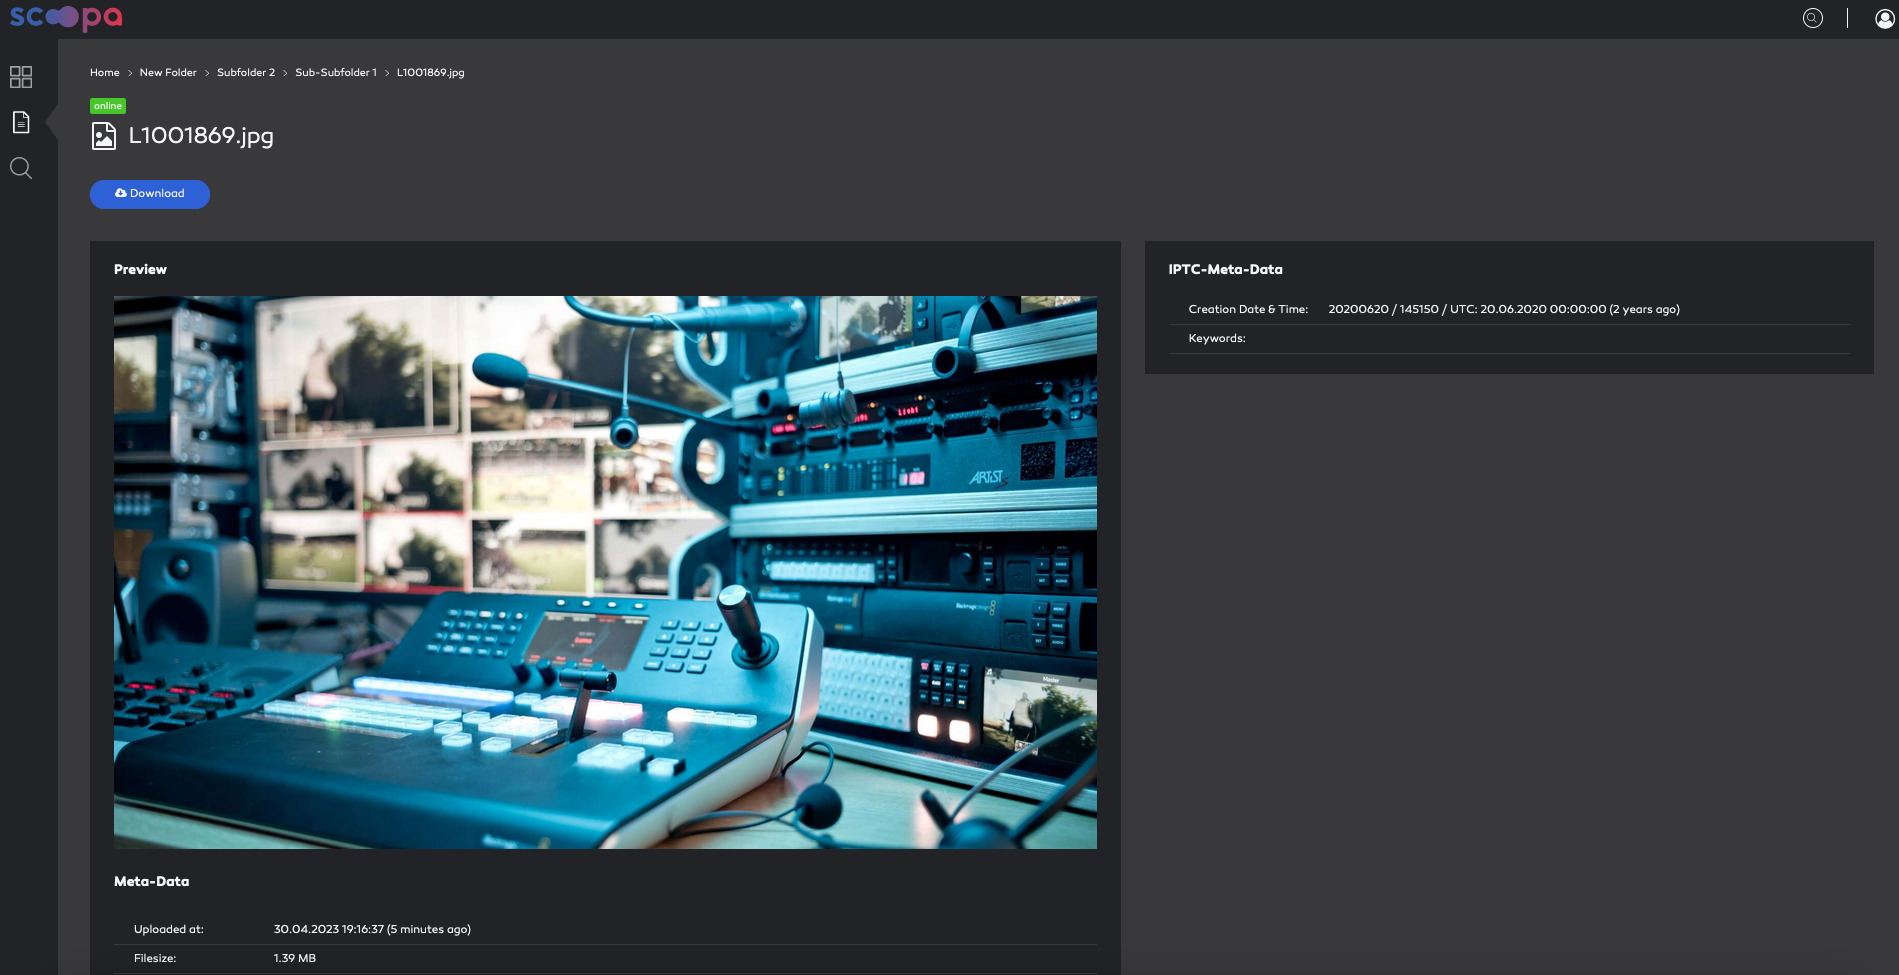Select the 1.39 MB filesize value
This screenshot has width=1899, height=975.
pos(295,959)
